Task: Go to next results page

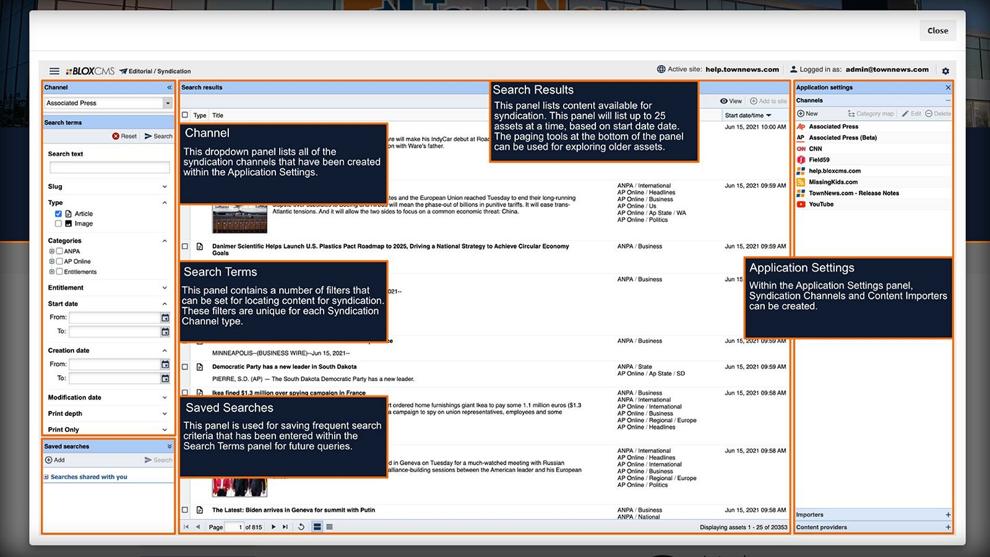Action: point(273,527)
